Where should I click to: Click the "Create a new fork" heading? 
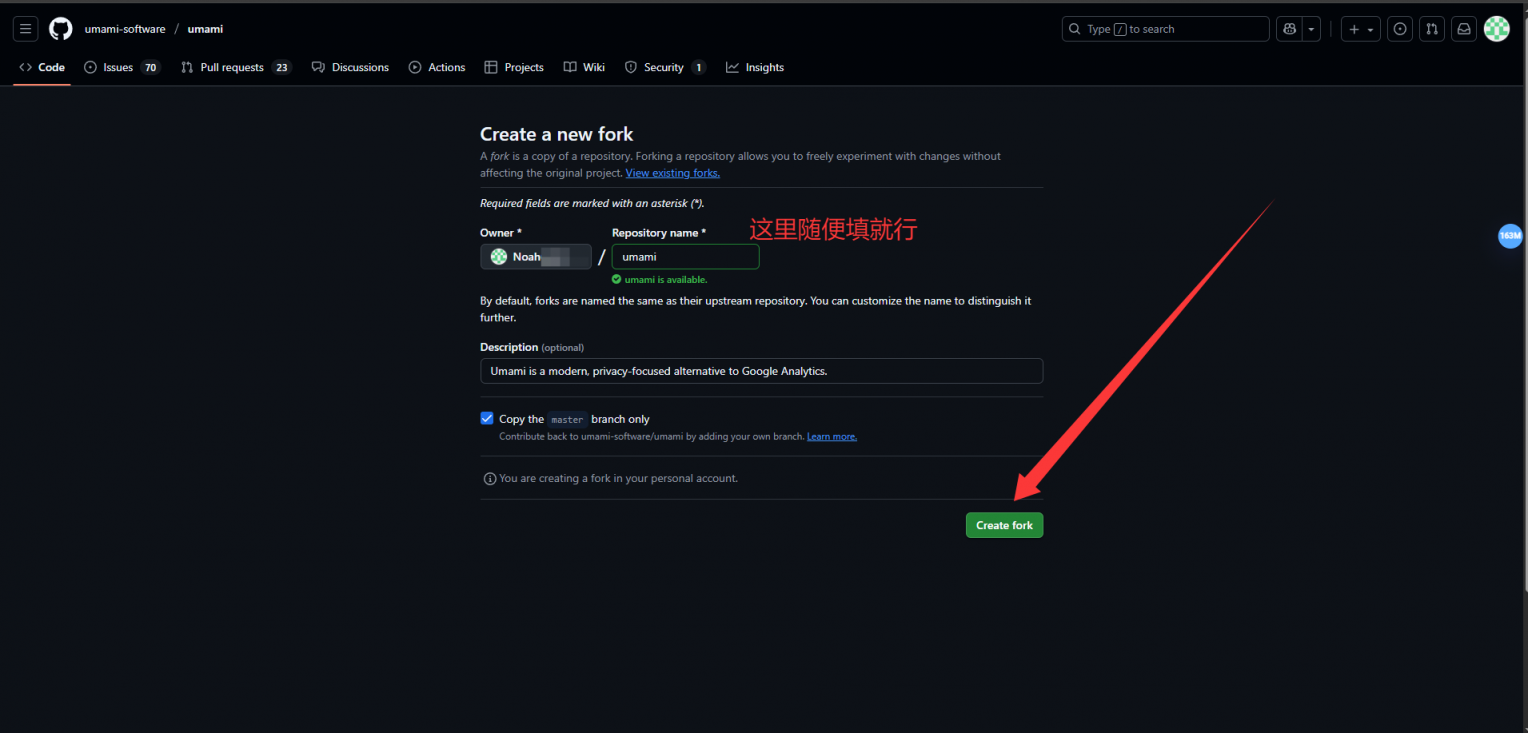coord(557,134)
